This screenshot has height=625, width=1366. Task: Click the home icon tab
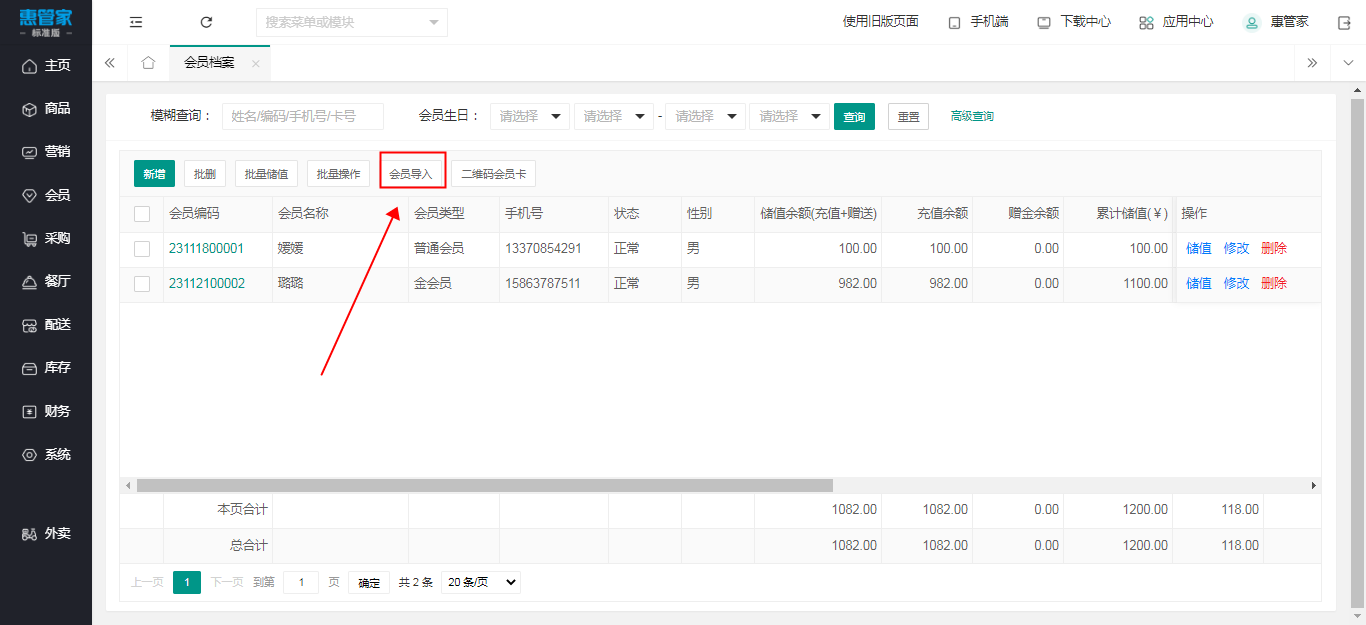[x=148, y=63]
